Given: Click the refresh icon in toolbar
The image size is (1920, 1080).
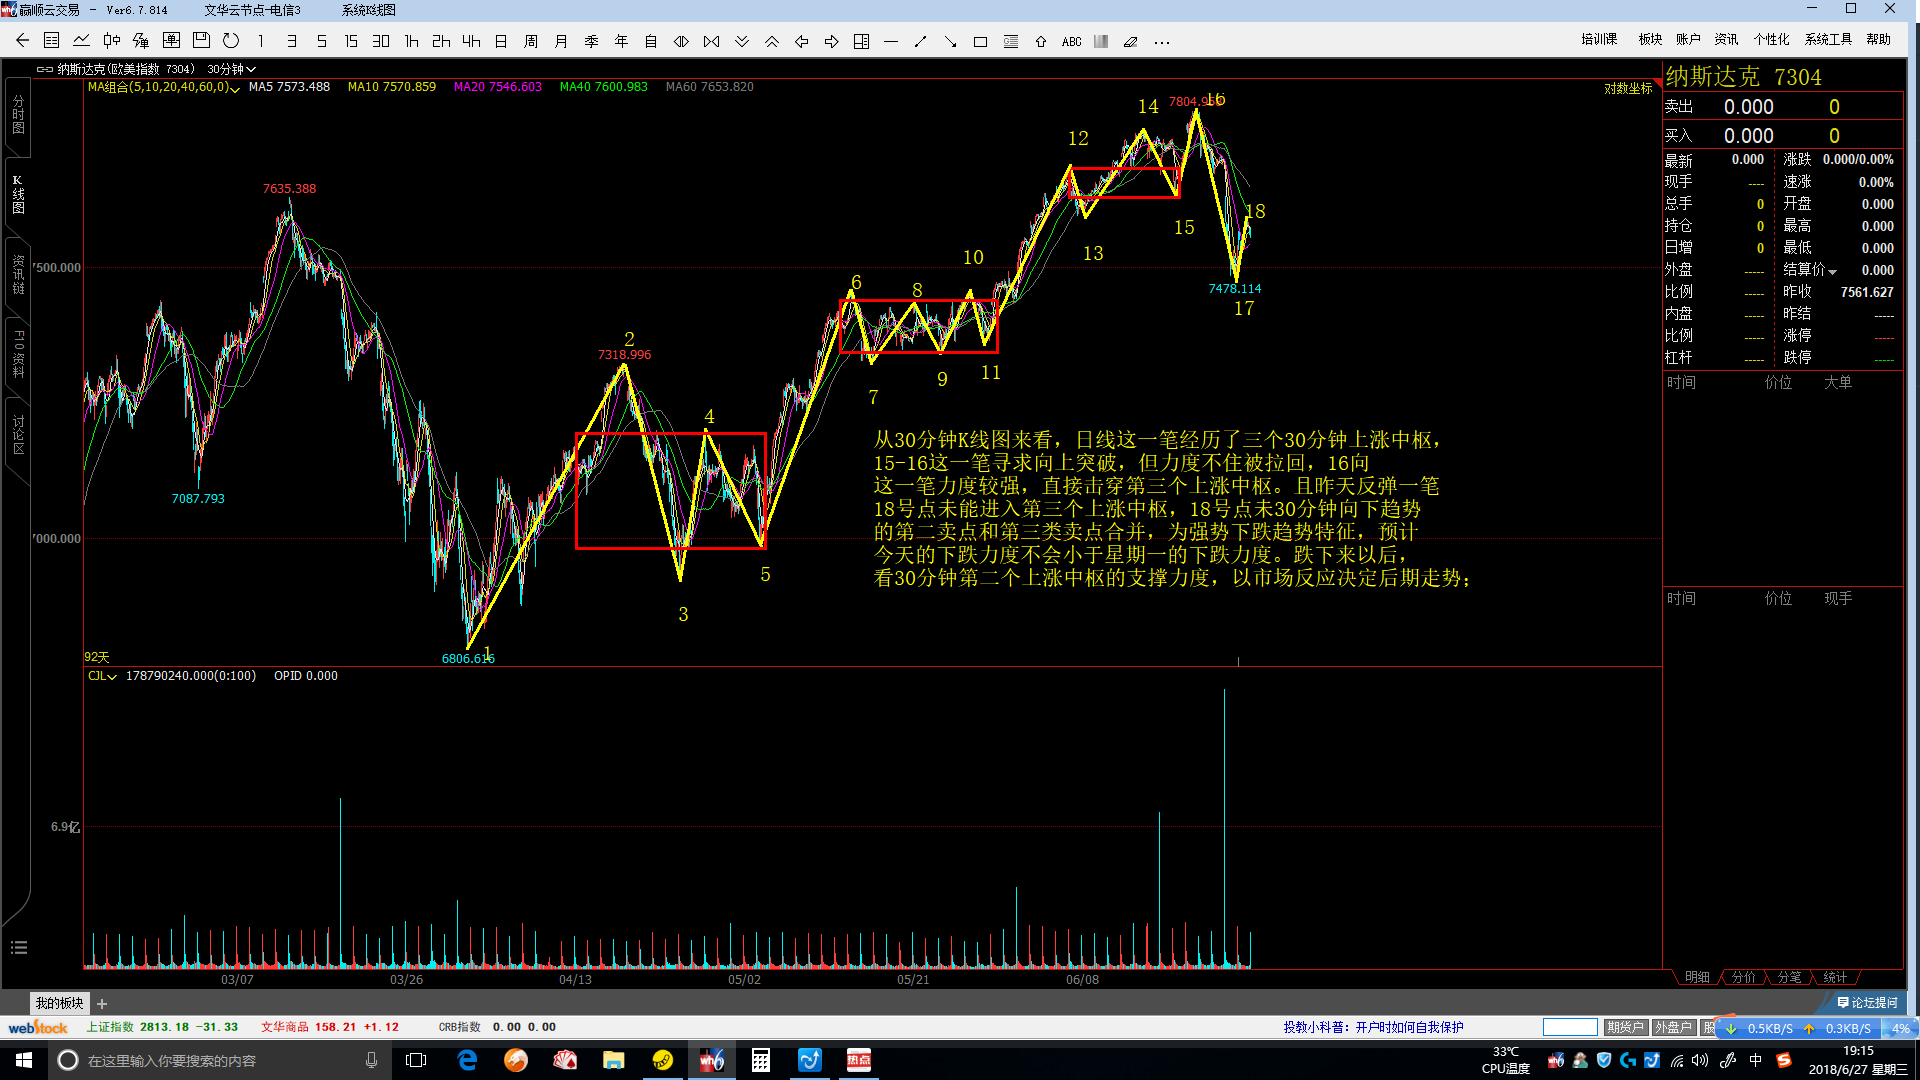Looking at the screenshot, I should click(x=231, y=41).
